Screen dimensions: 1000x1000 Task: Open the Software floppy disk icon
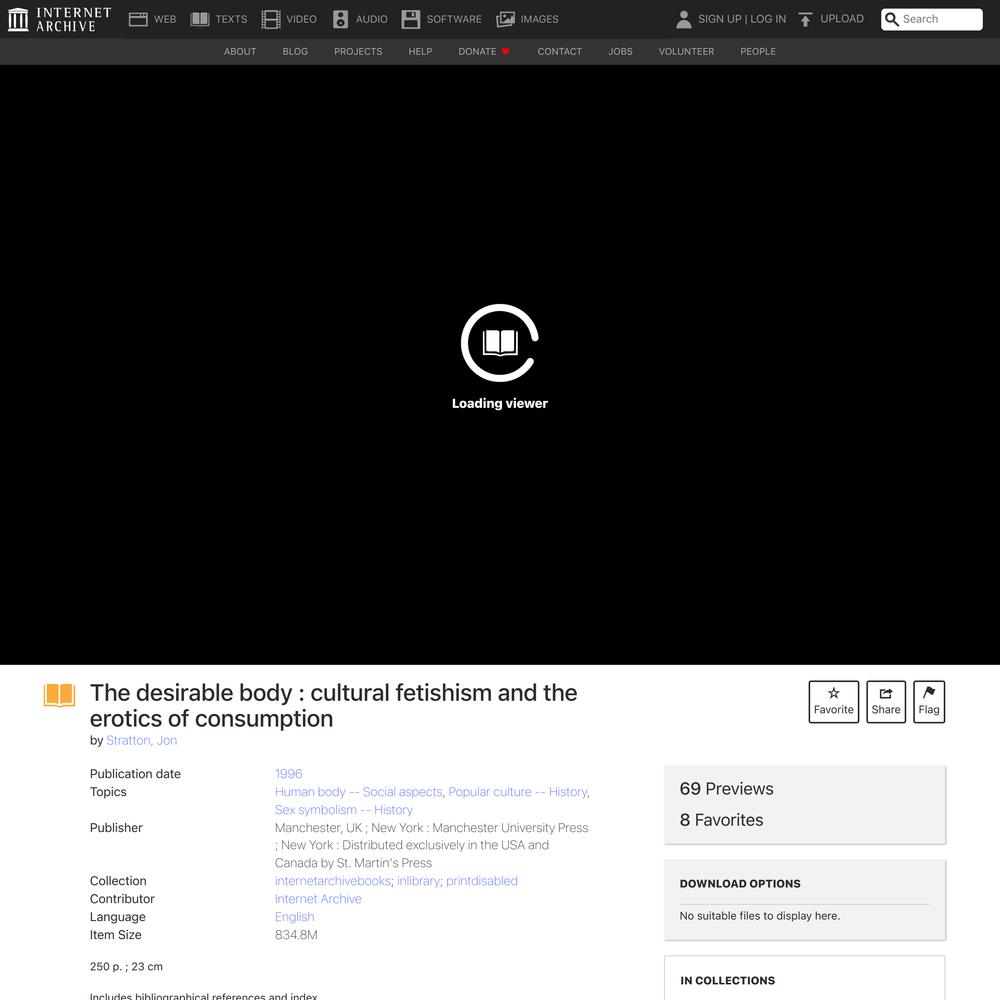[x=411, y=19]
